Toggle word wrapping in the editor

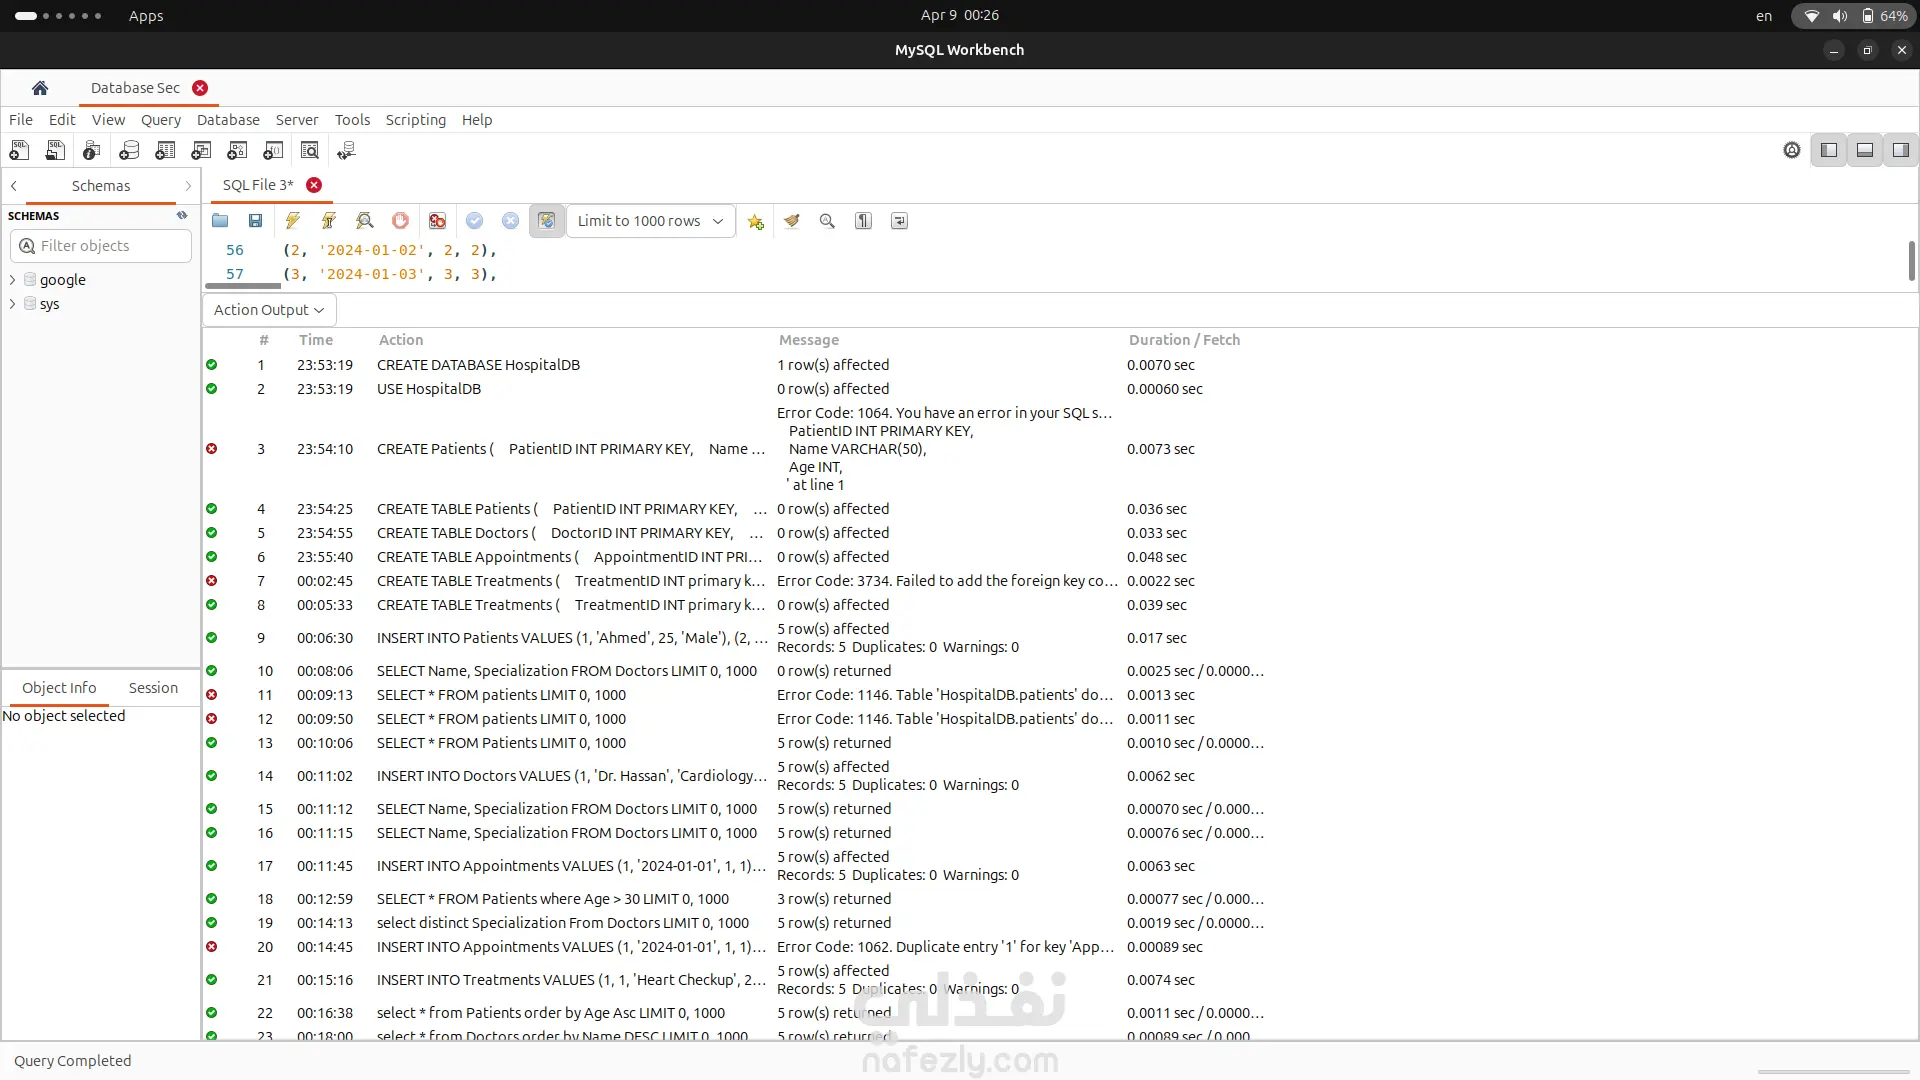[900, 221]
